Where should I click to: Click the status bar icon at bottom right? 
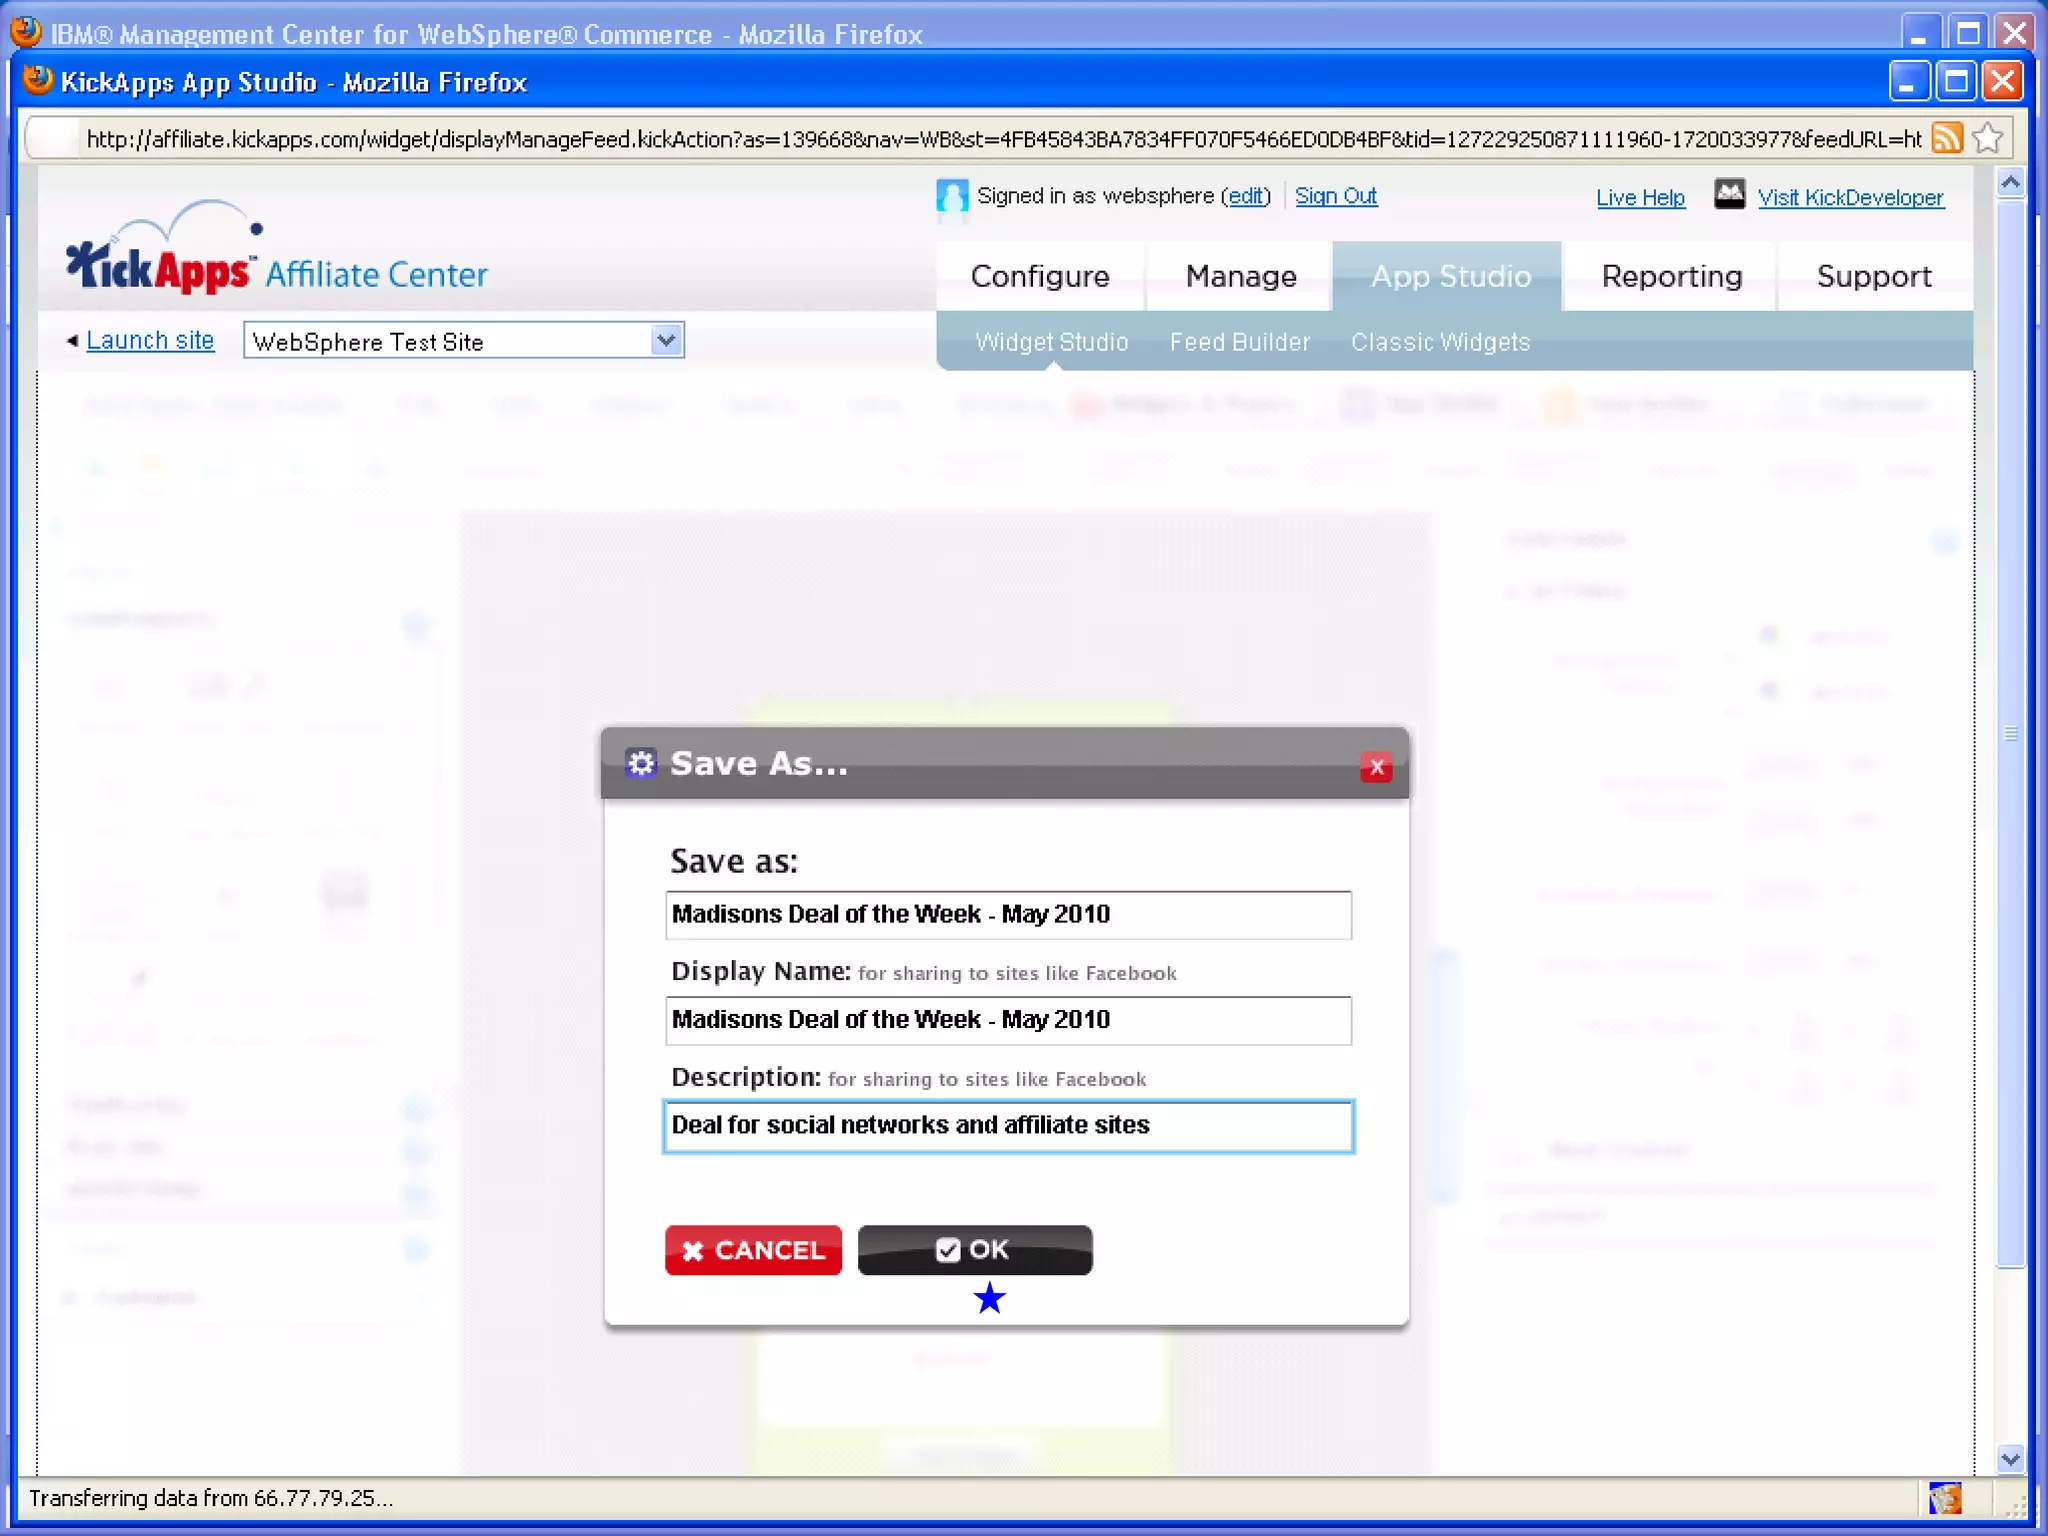coord(1944,1498)
